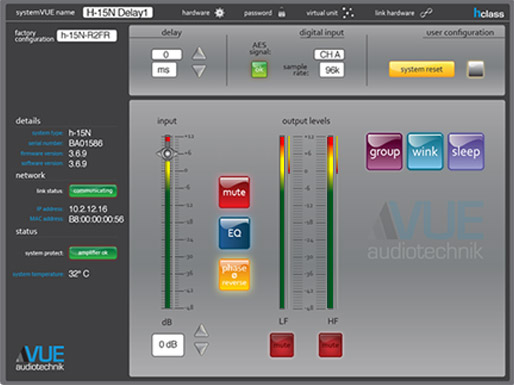Click the delay section heading
Image resolution: width=514 pixels, height=385 pixels.
[x=171, y=32]
